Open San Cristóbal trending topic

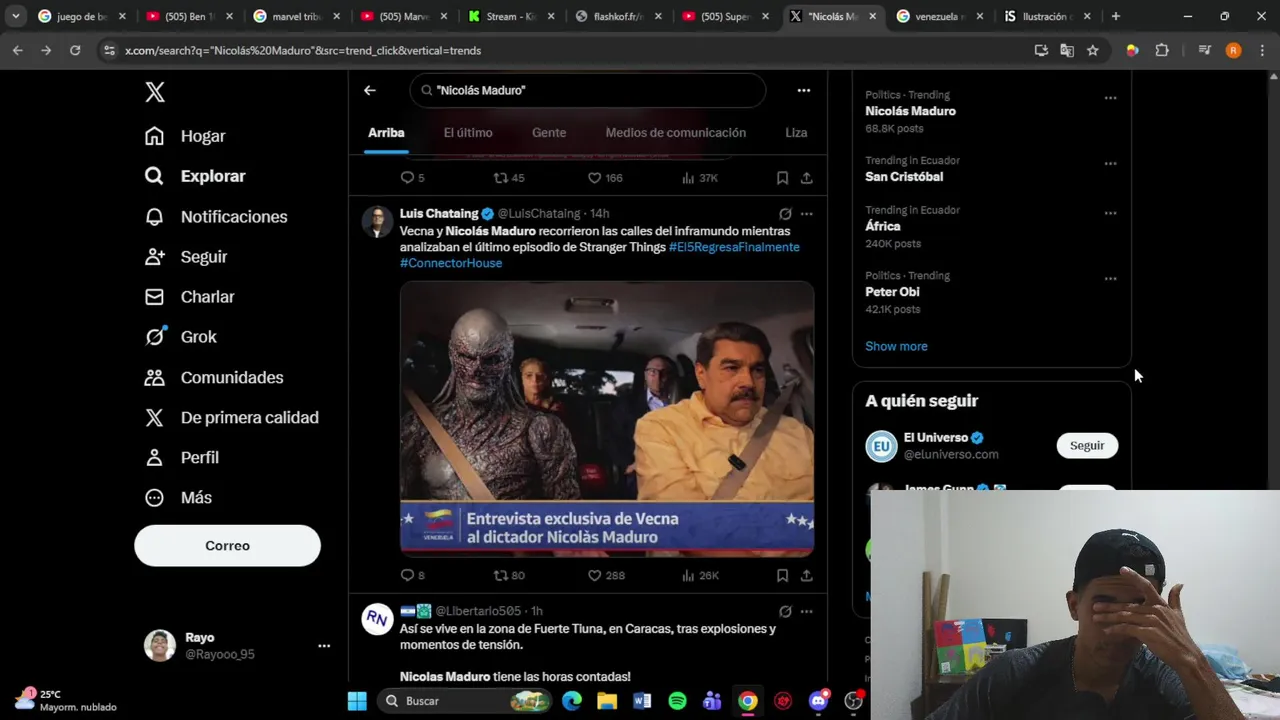pos(904,177)
